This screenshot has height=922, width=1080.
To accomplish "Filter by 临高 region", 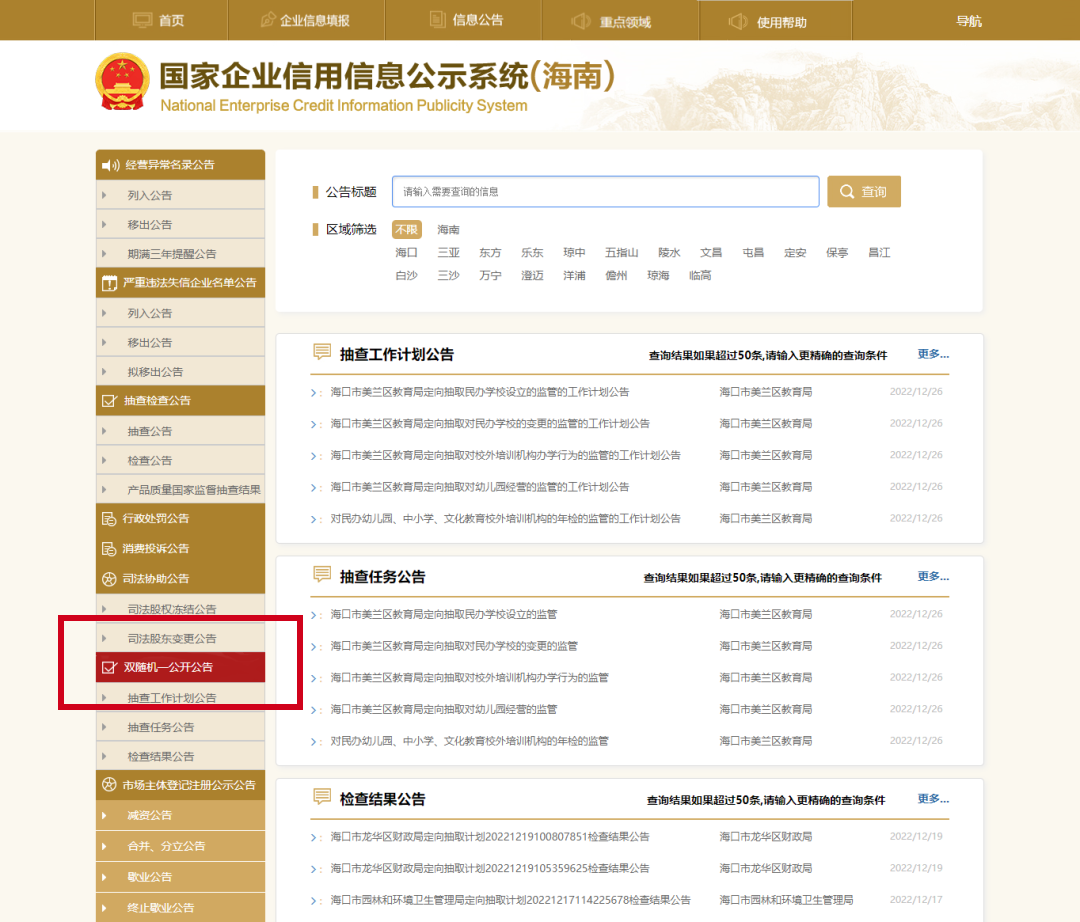I will point(700,275).
